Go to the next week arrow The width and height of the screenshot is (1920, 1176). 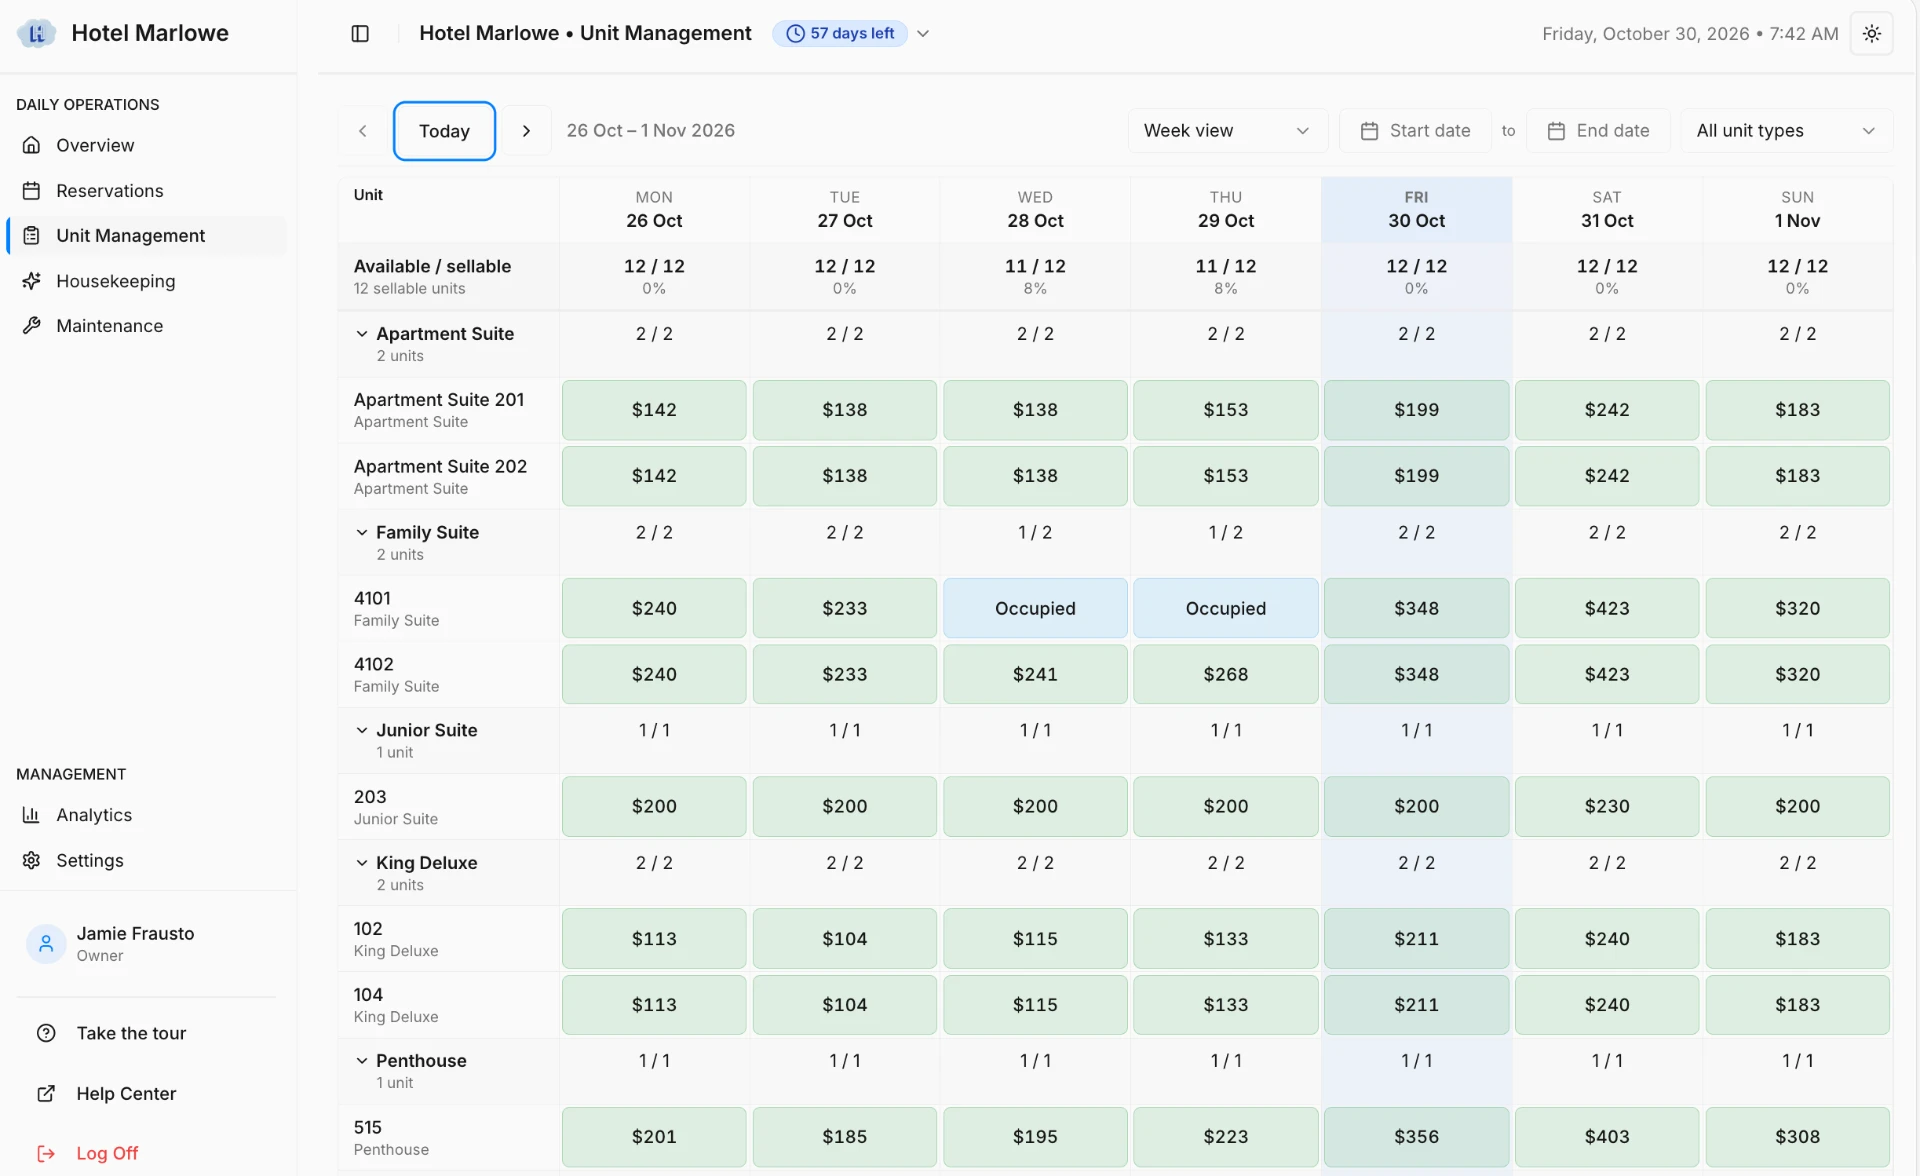coord(526,131)
